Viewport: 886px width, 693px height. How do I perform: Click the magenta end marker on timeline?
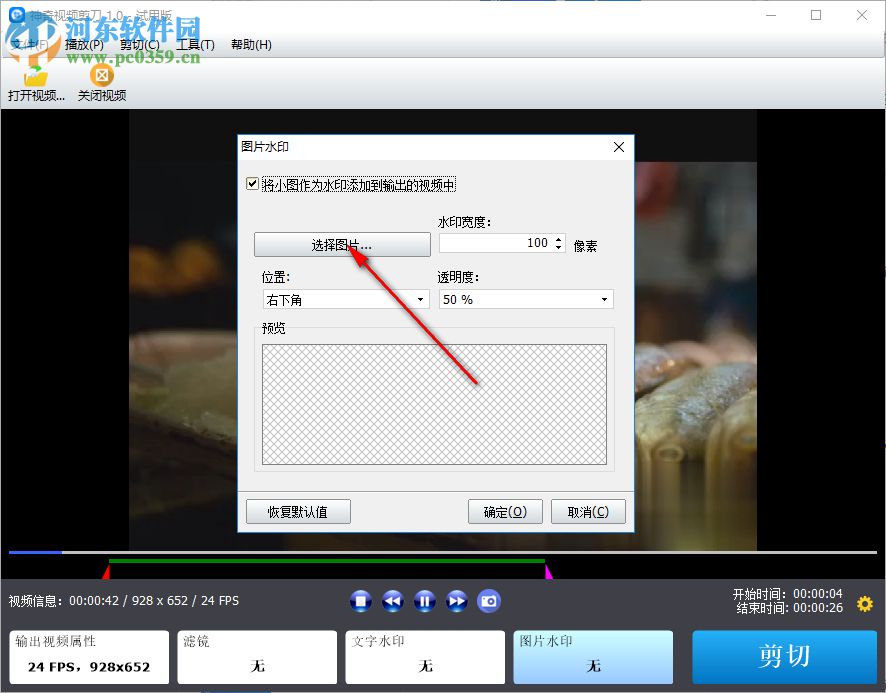[548, 572]
